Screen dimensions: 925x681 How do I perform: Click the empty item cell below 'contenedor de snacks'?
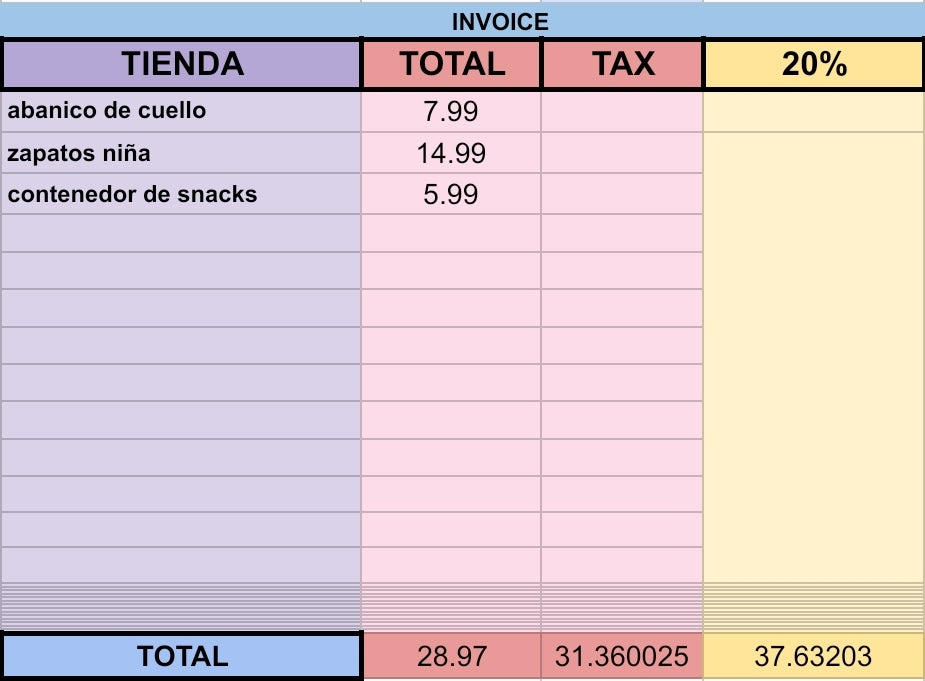pyautogui.click(x=181, y=233)
